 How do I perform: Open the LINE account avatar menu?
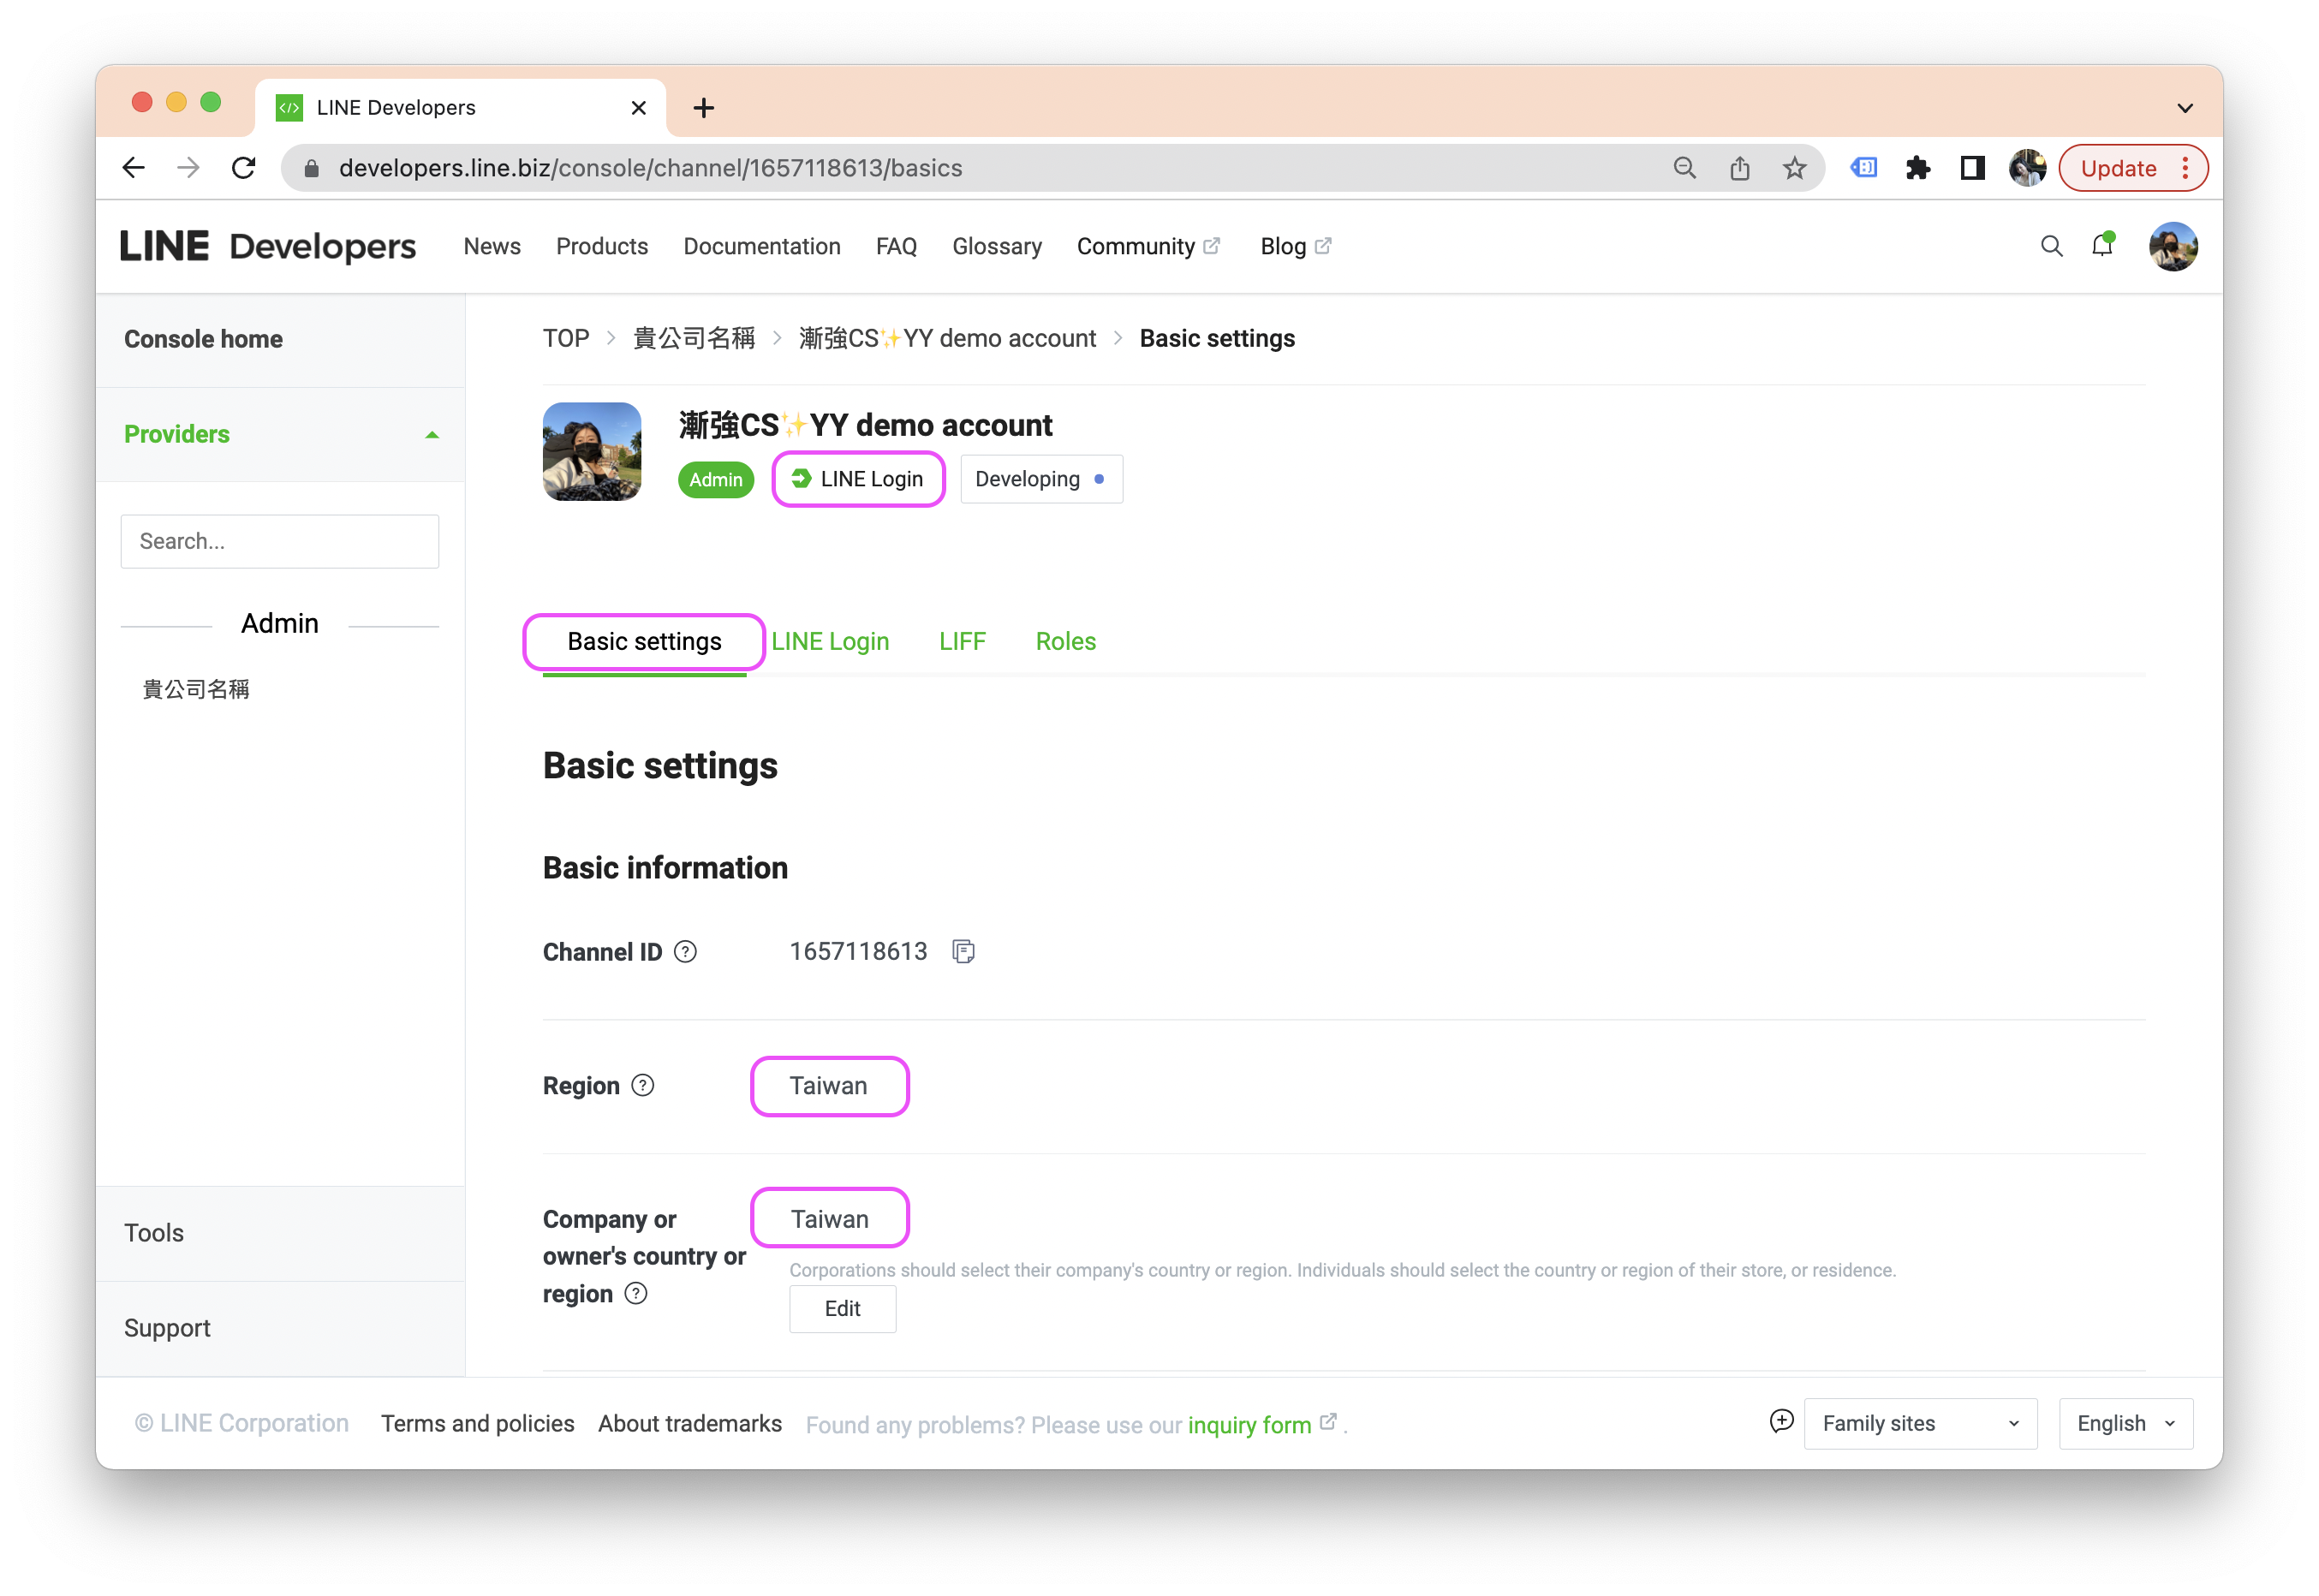pos(2172,246)
